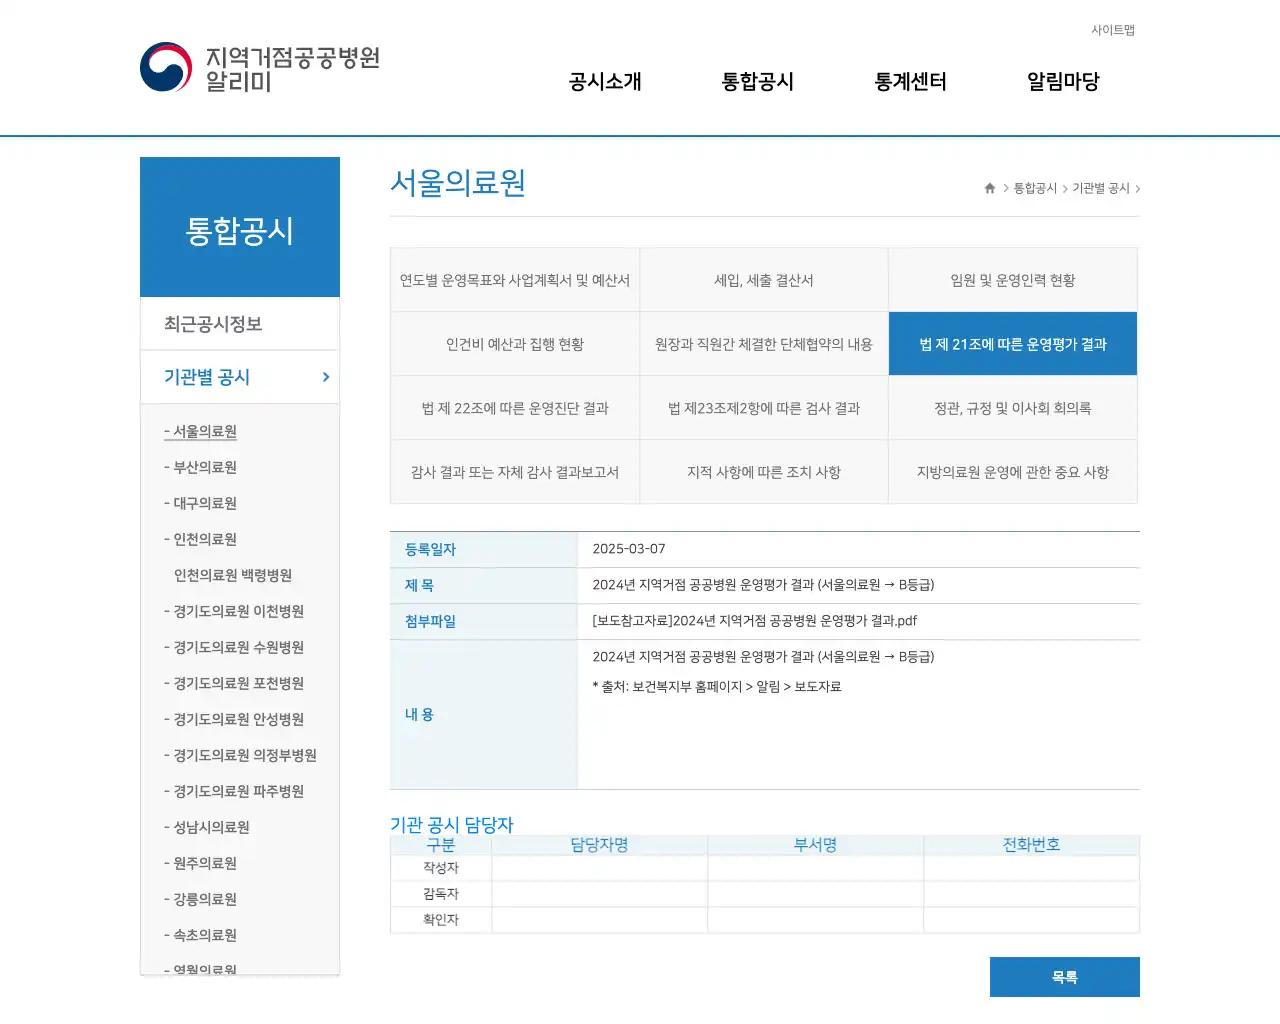Switch to the 알림마당 menu

[1062, 82]
